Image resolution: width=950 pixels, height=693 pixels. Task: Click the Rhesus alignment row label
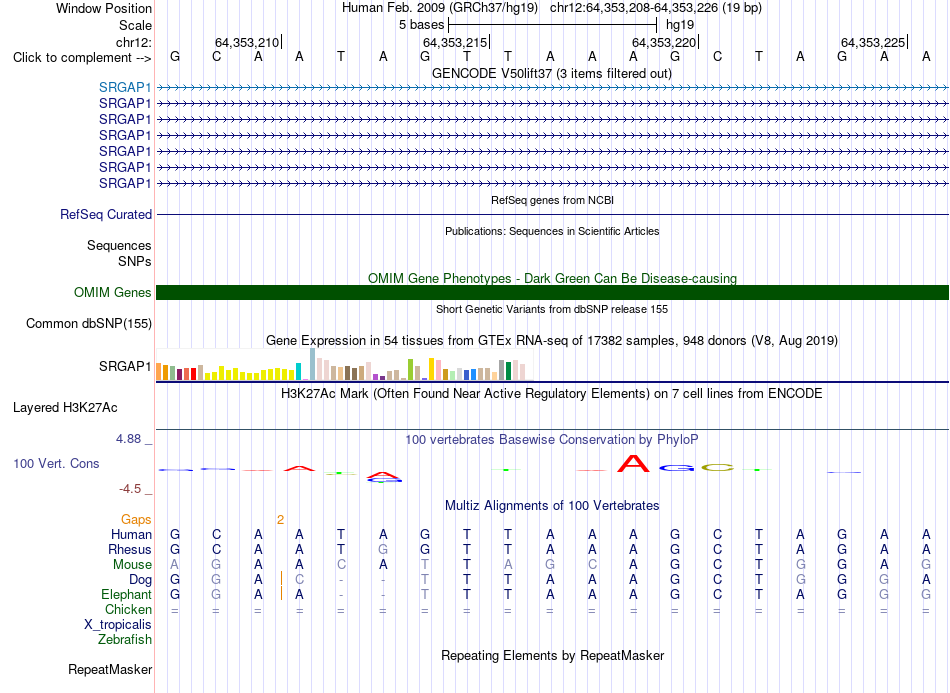[130, 549]
